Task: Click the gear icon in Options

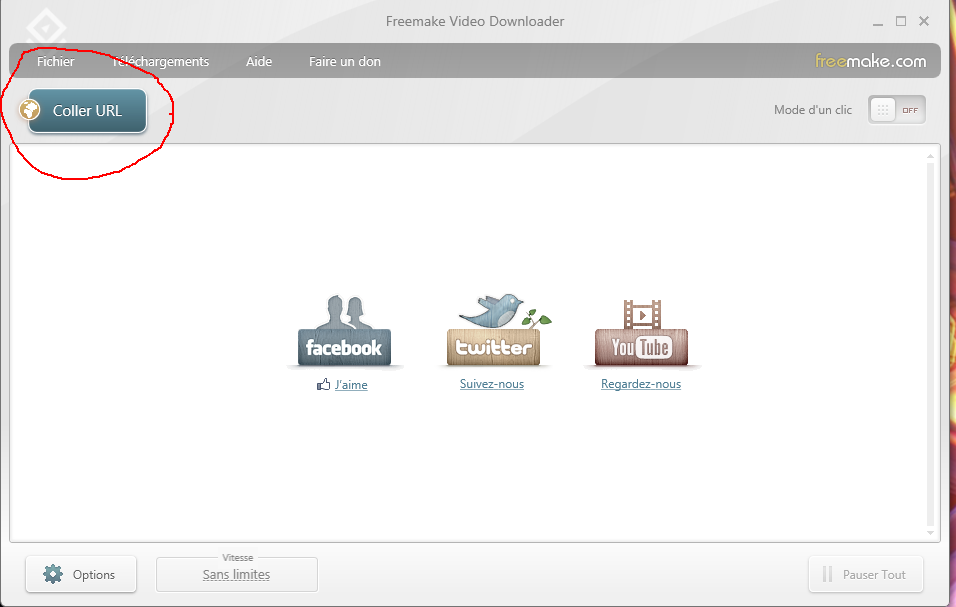Action: click(53, 574)
